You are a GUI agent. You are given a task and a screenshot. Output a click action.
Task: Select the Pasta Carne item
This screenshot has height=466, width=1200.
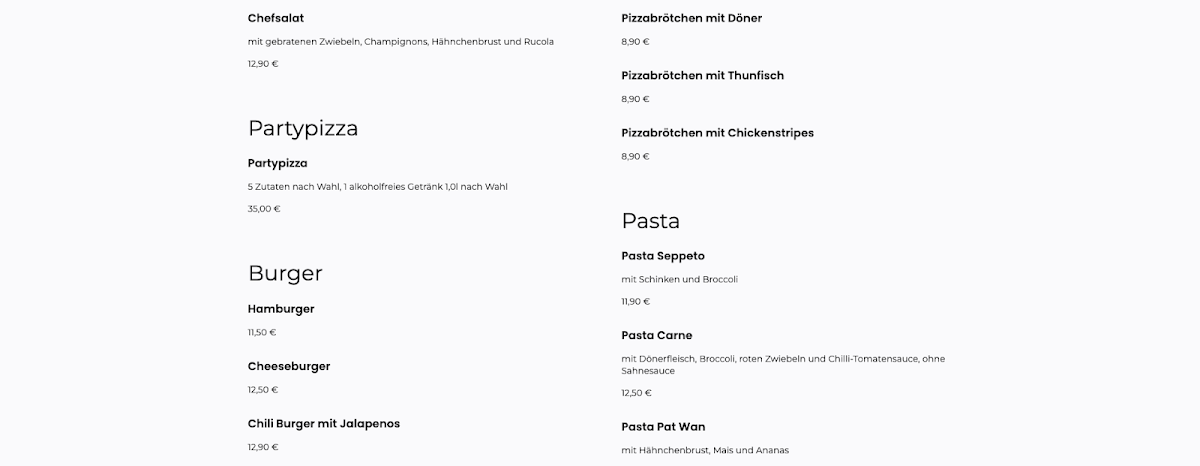(x=657, y=335)
